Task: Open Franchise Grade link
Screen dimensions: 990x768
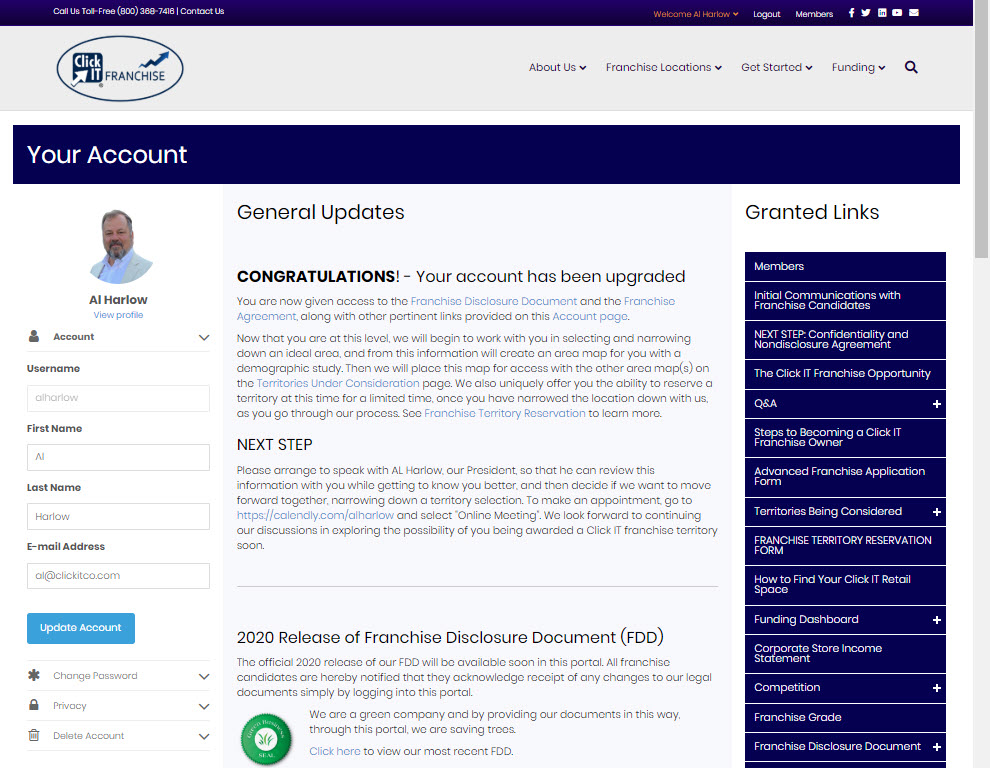Action: pyautogui.click(x=845, y=717)
